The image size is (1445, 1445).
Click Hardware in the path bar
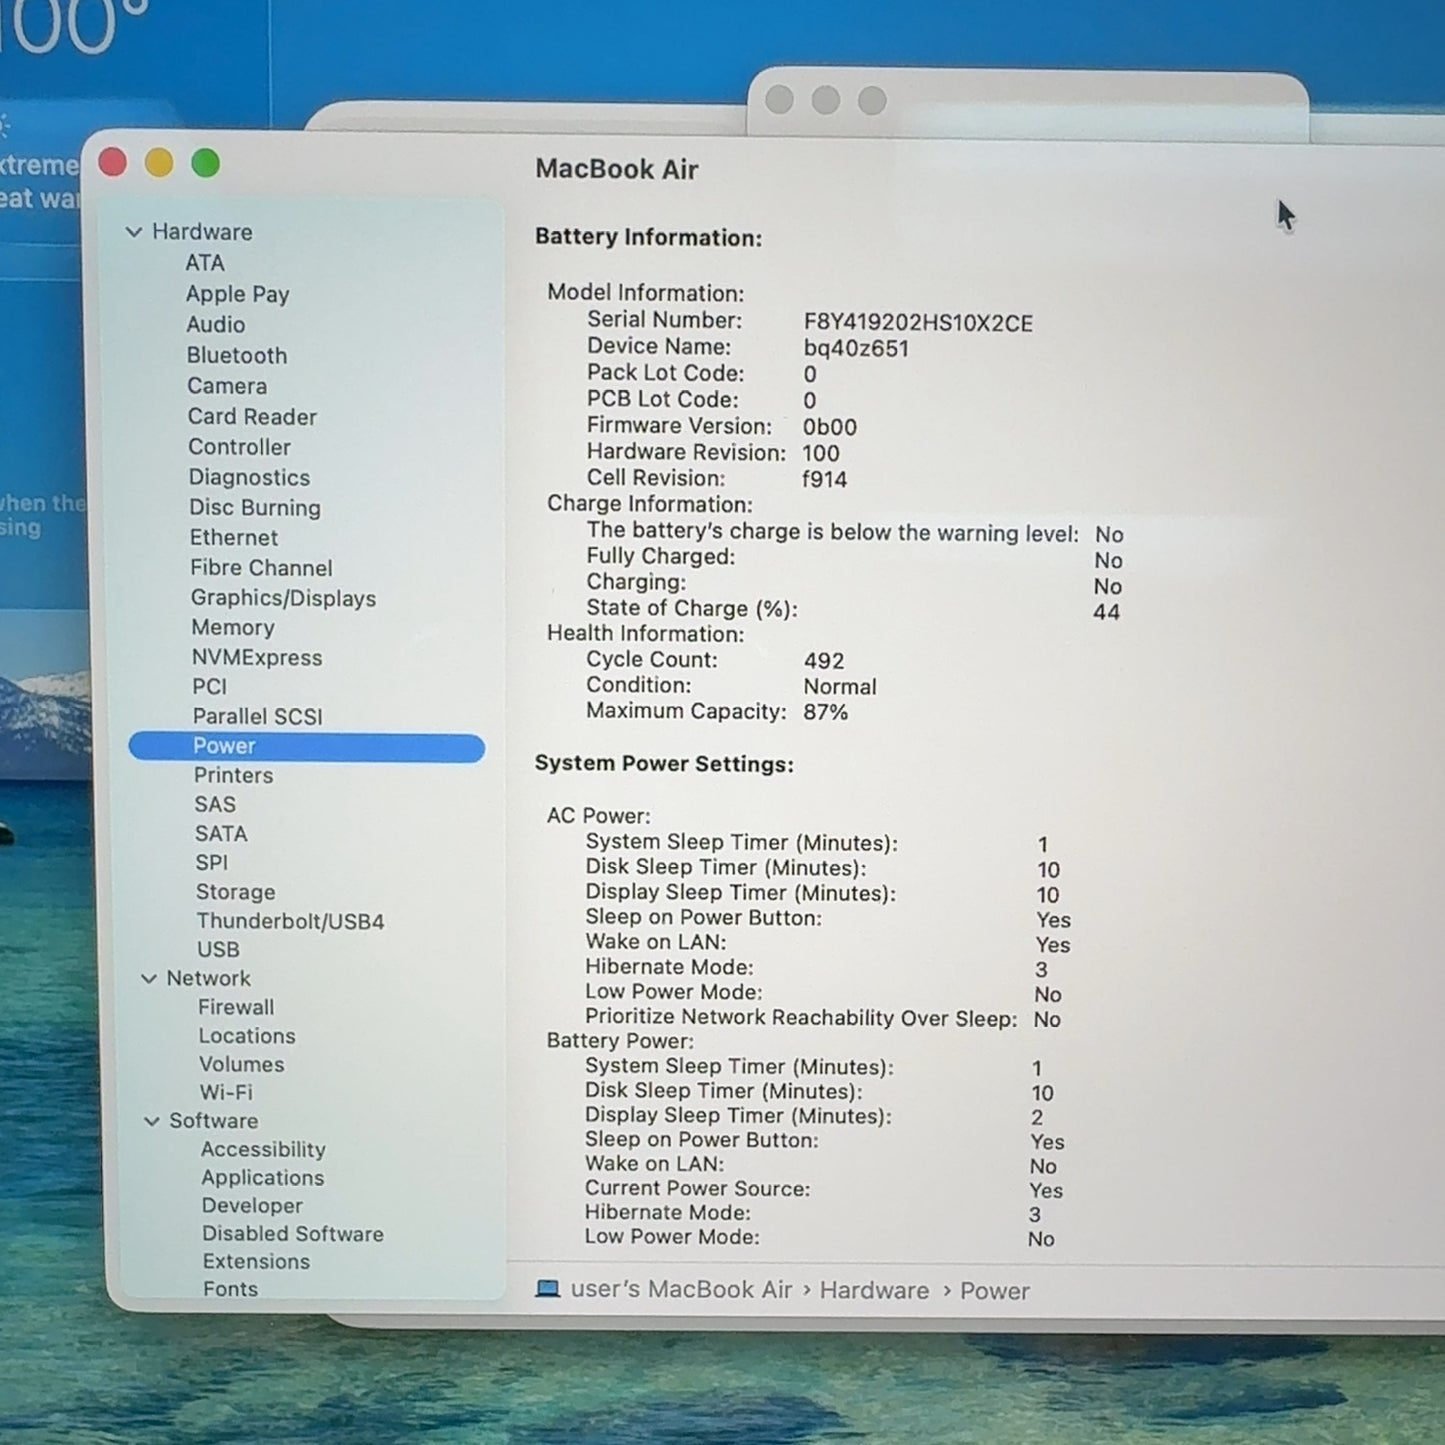coord(875,1291)
